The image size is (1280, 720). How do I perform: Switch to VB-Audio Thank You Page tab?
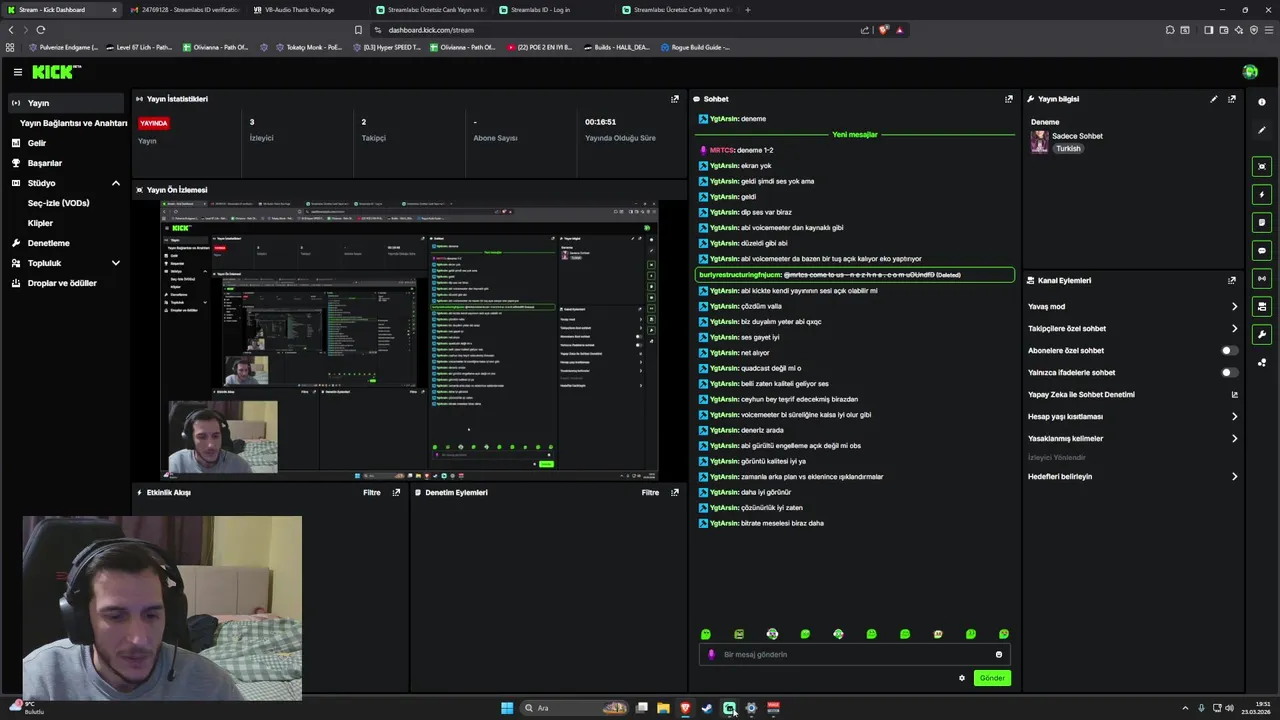point(306,10)
